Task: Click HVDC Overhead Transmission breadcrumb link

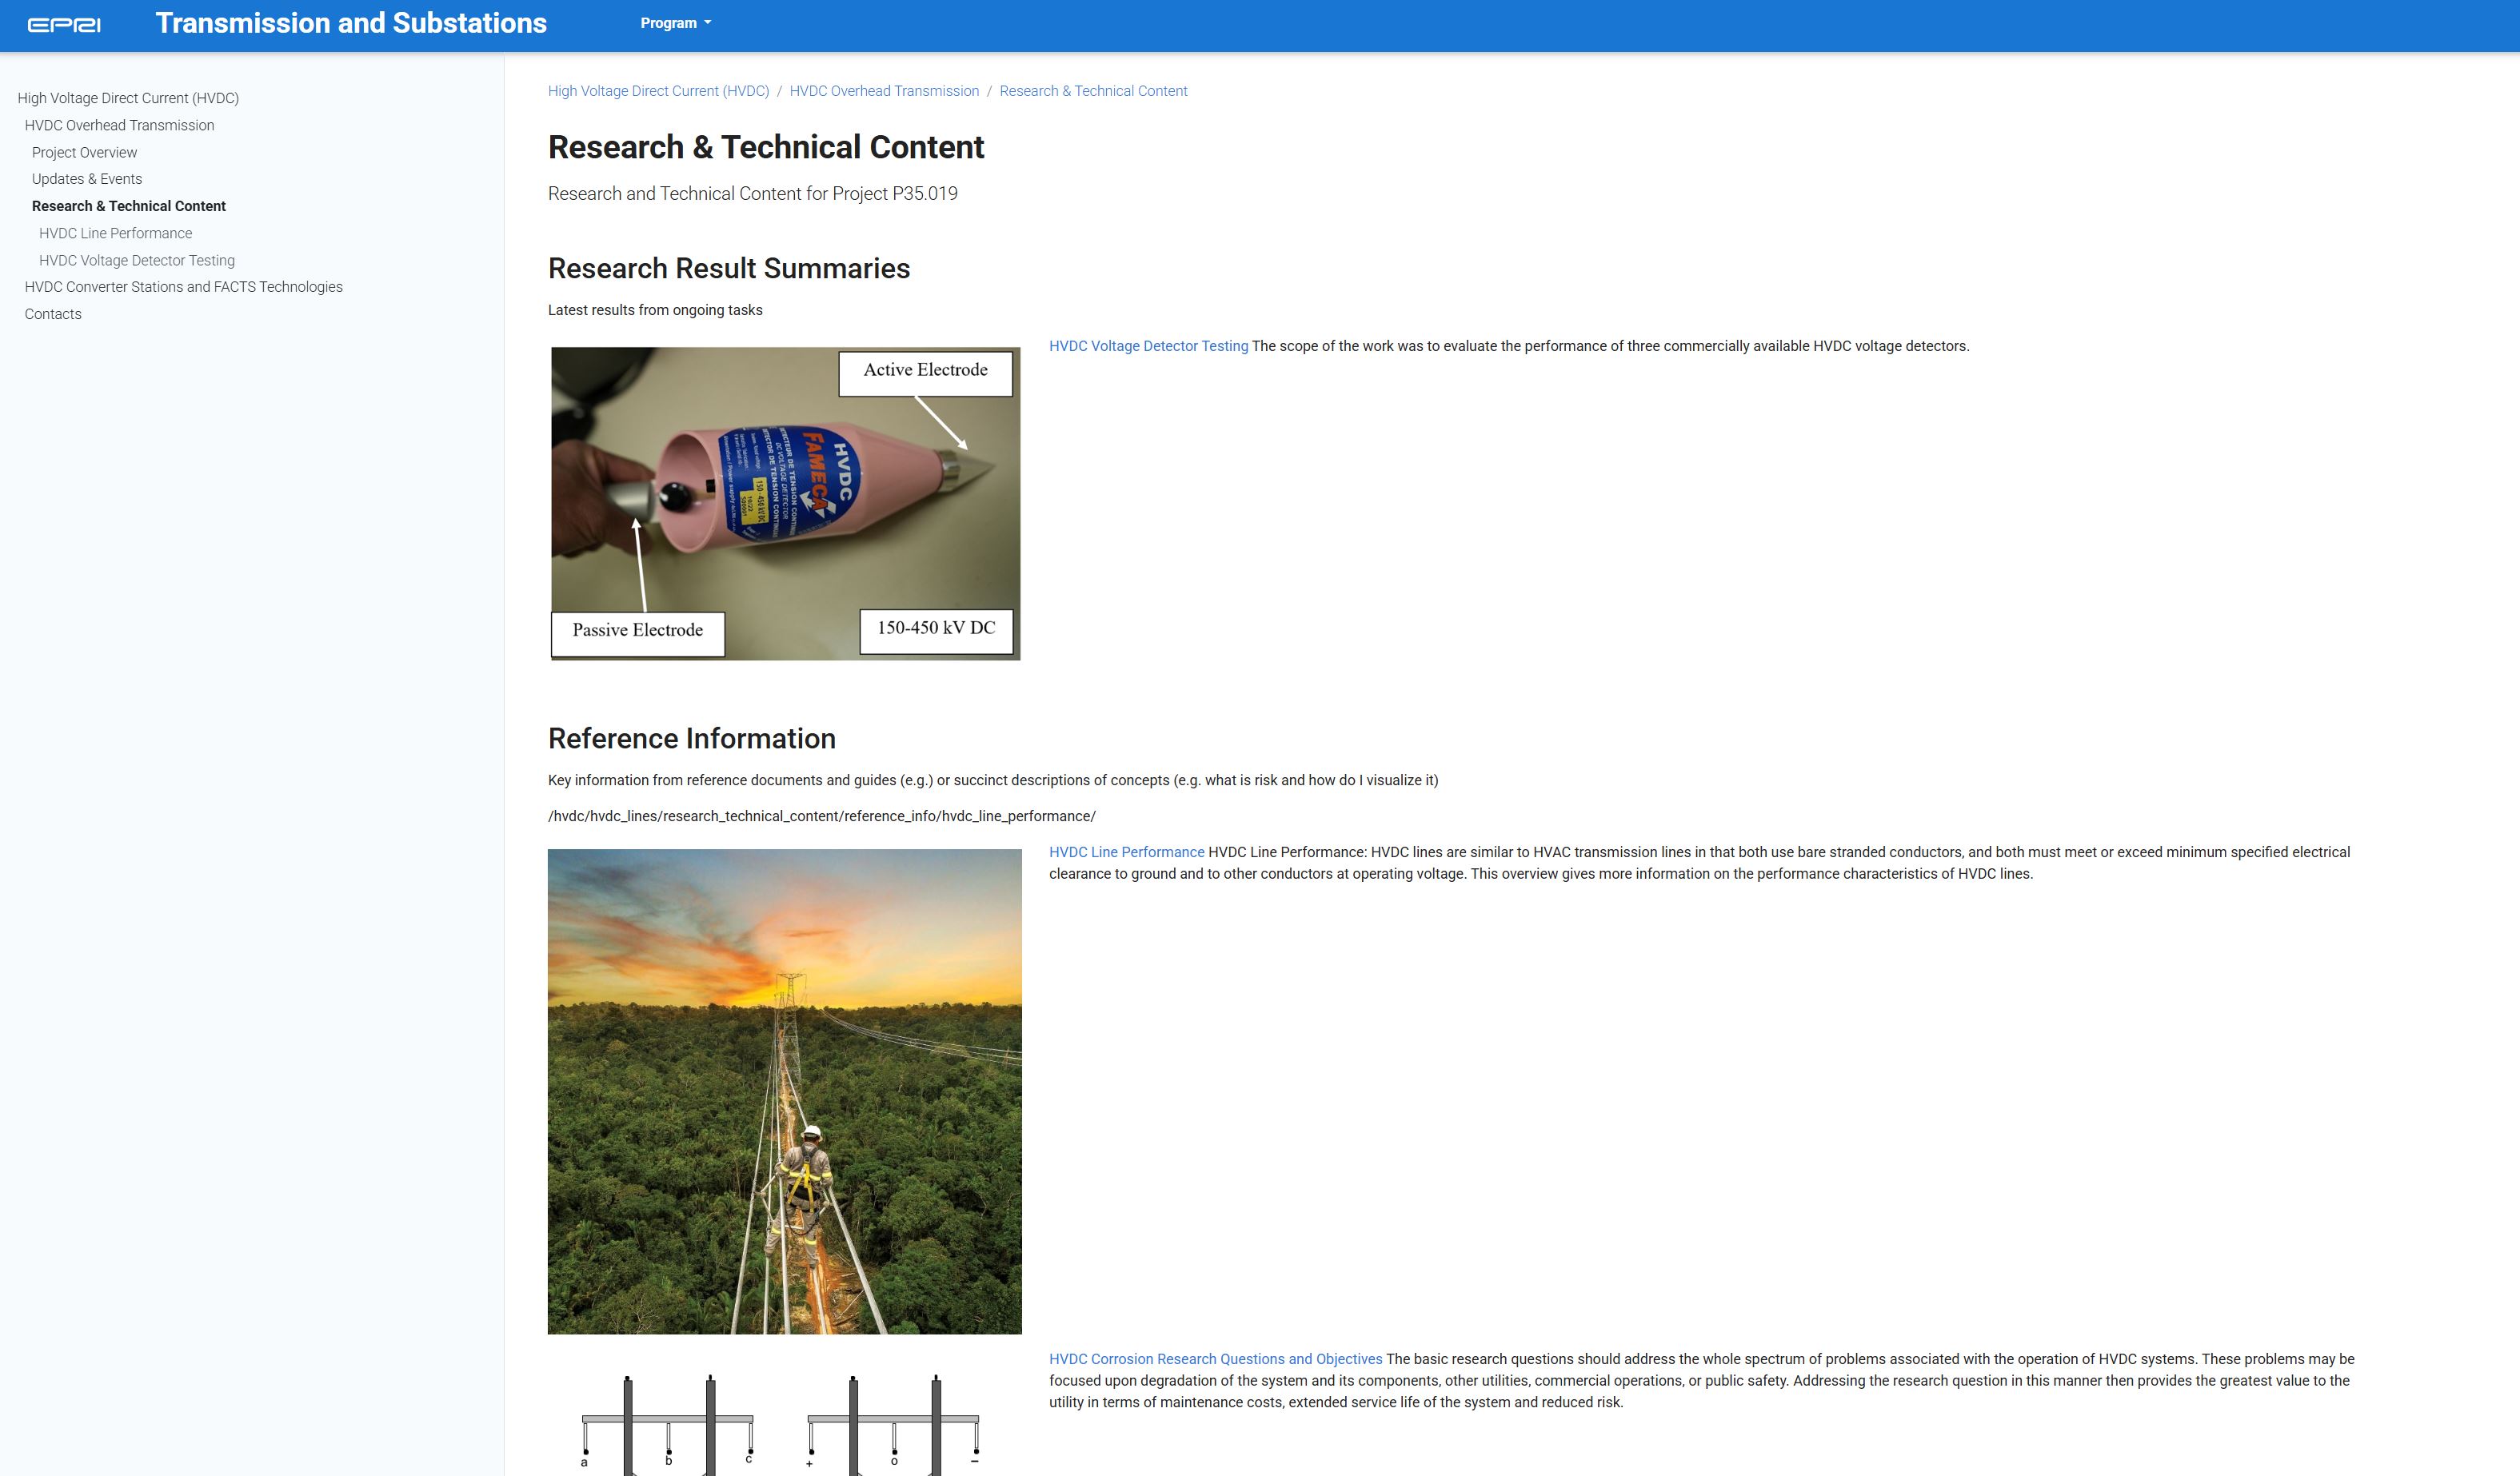Action: tap(884, 91)
